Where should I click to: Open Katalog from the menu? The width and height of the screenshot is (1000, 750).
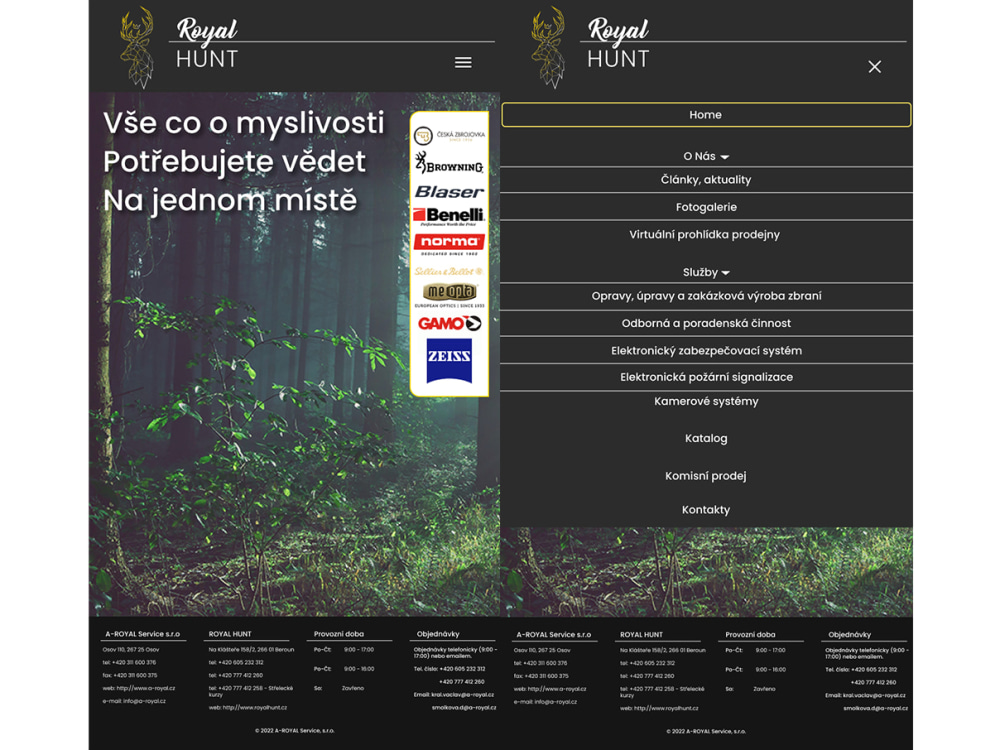tap(706, 439)
